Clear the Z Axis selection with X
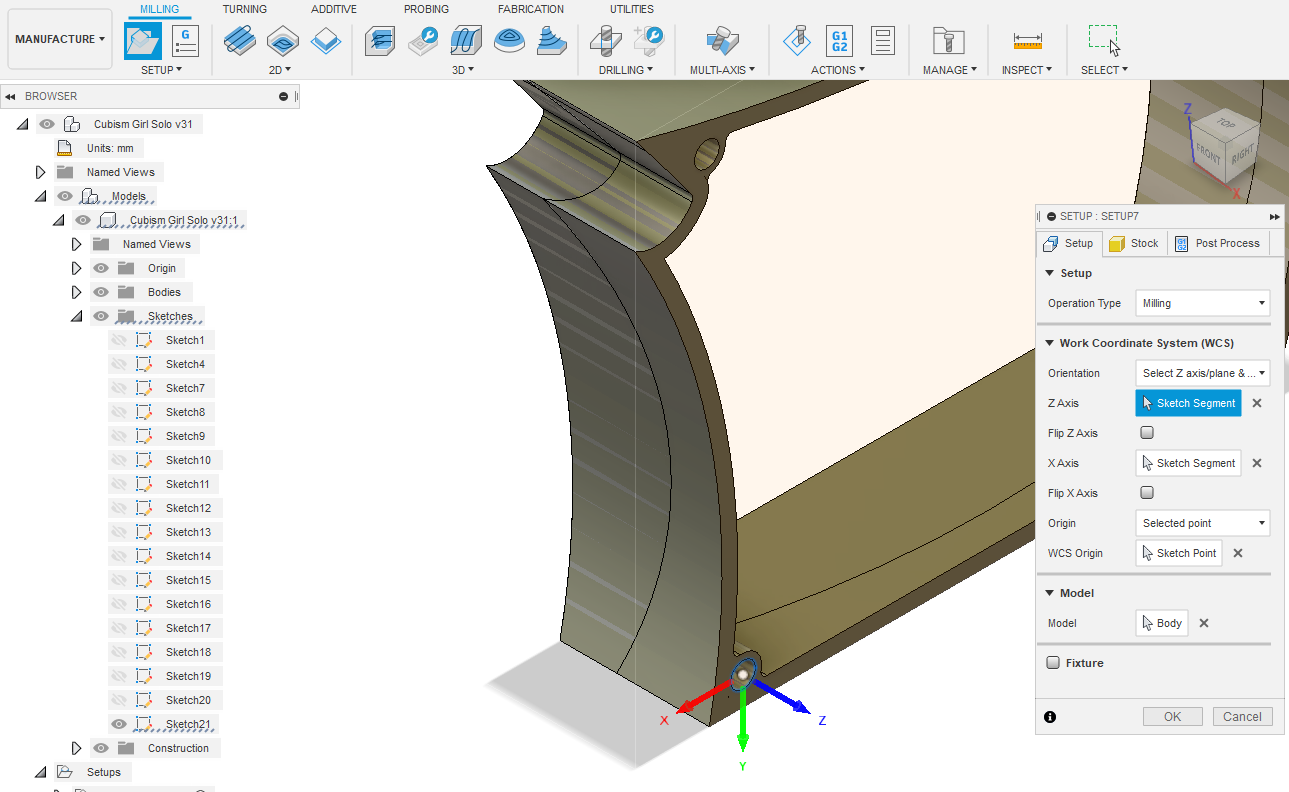This screenshot has height=792, width=1289. click(1257, 403)
